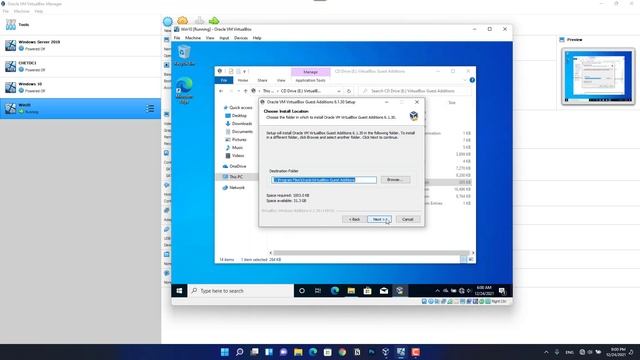Open the Share tab in Explorer ribbon
Image resolution: width=640 pixels, height=360 pixels.
tap(262, 80)
